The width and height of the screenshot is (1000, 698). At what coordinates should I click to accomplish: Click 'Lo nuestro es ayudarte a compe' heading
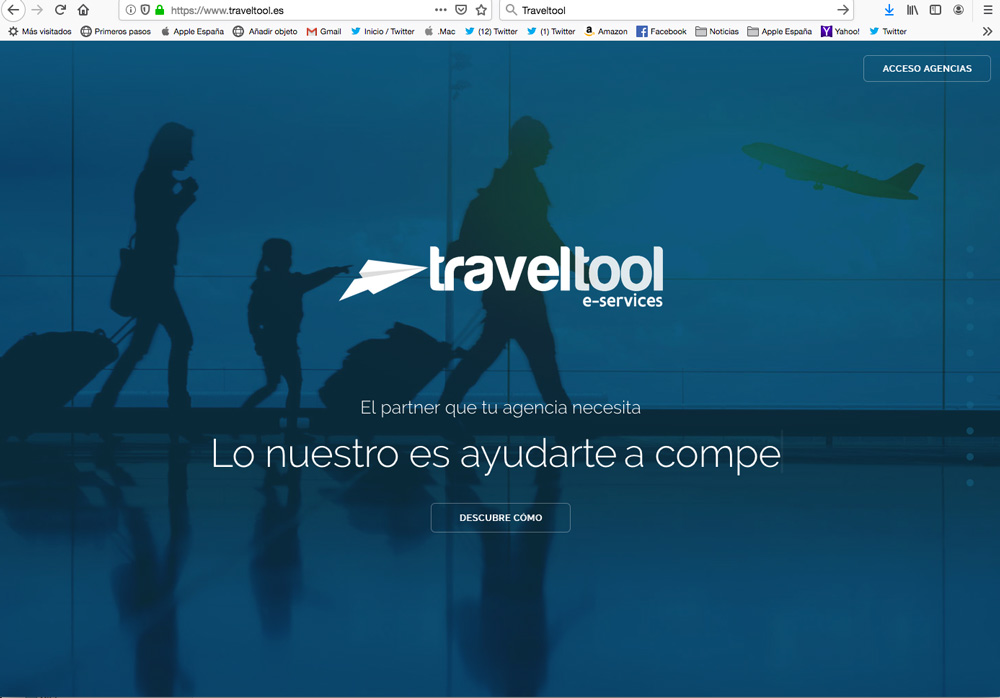[x=496, y=454]
